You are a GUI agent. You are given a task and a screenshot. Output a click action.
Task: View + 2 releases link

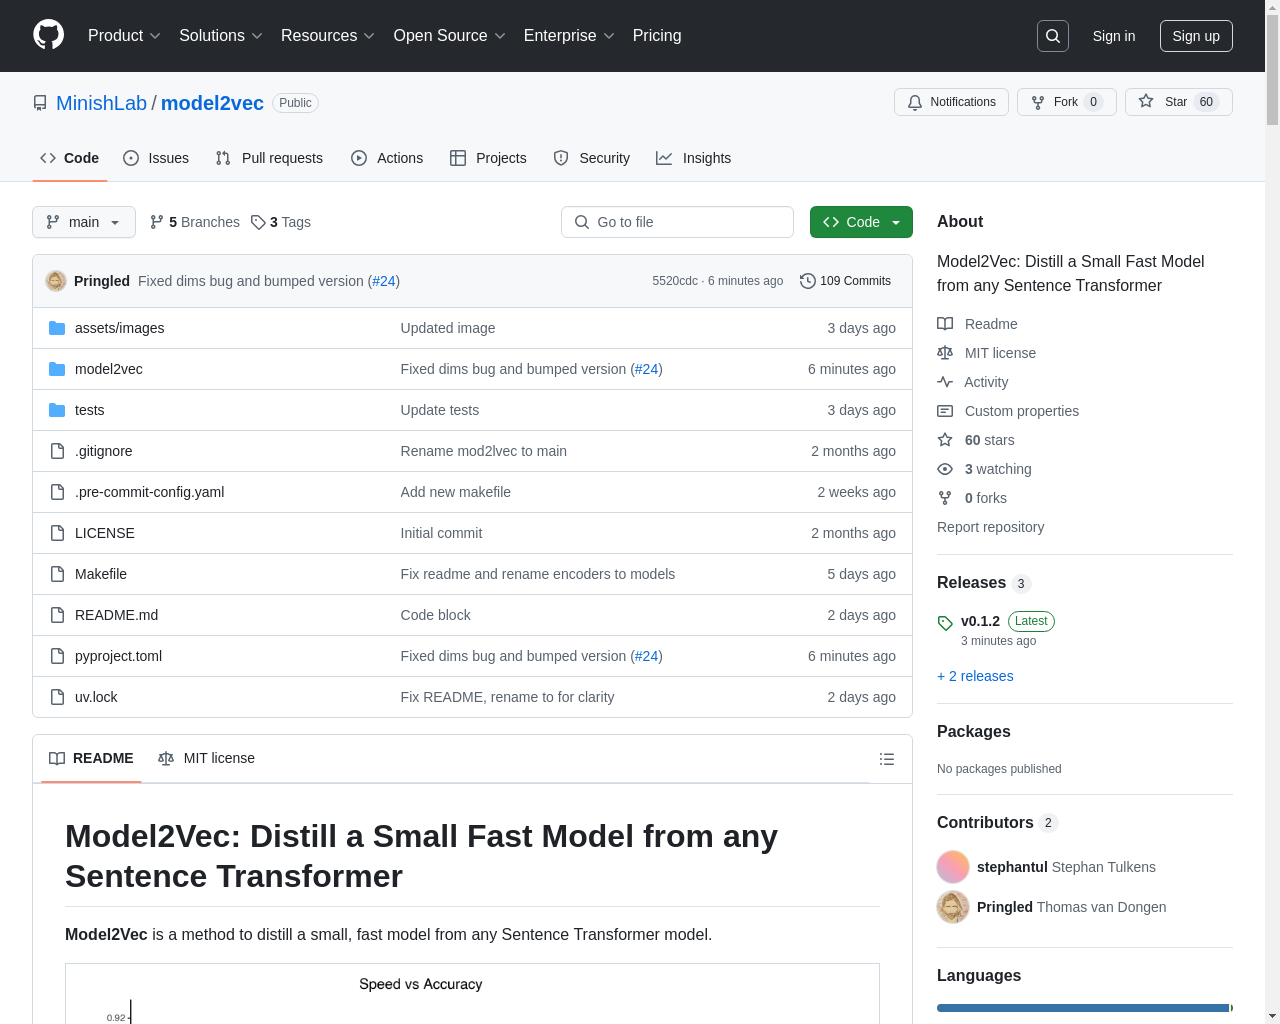click(x=975, y=676)
